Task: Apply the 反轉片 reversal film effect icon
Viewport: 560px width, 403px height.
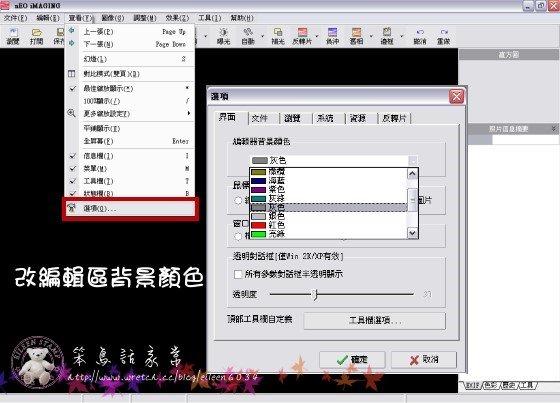Action: click(x=302, y=36)
